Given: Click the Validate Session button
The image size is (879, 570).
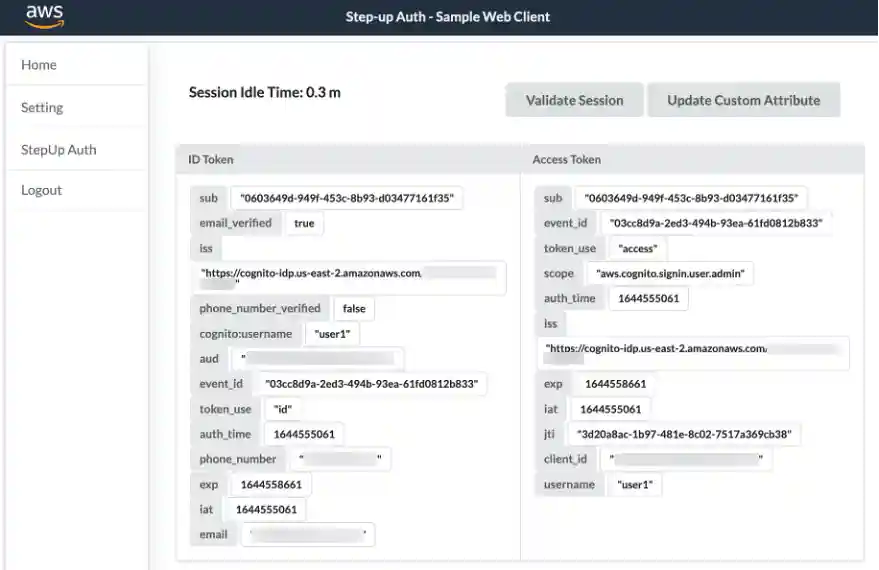Looking at the screenshot, I should click(x=574, y=100).
